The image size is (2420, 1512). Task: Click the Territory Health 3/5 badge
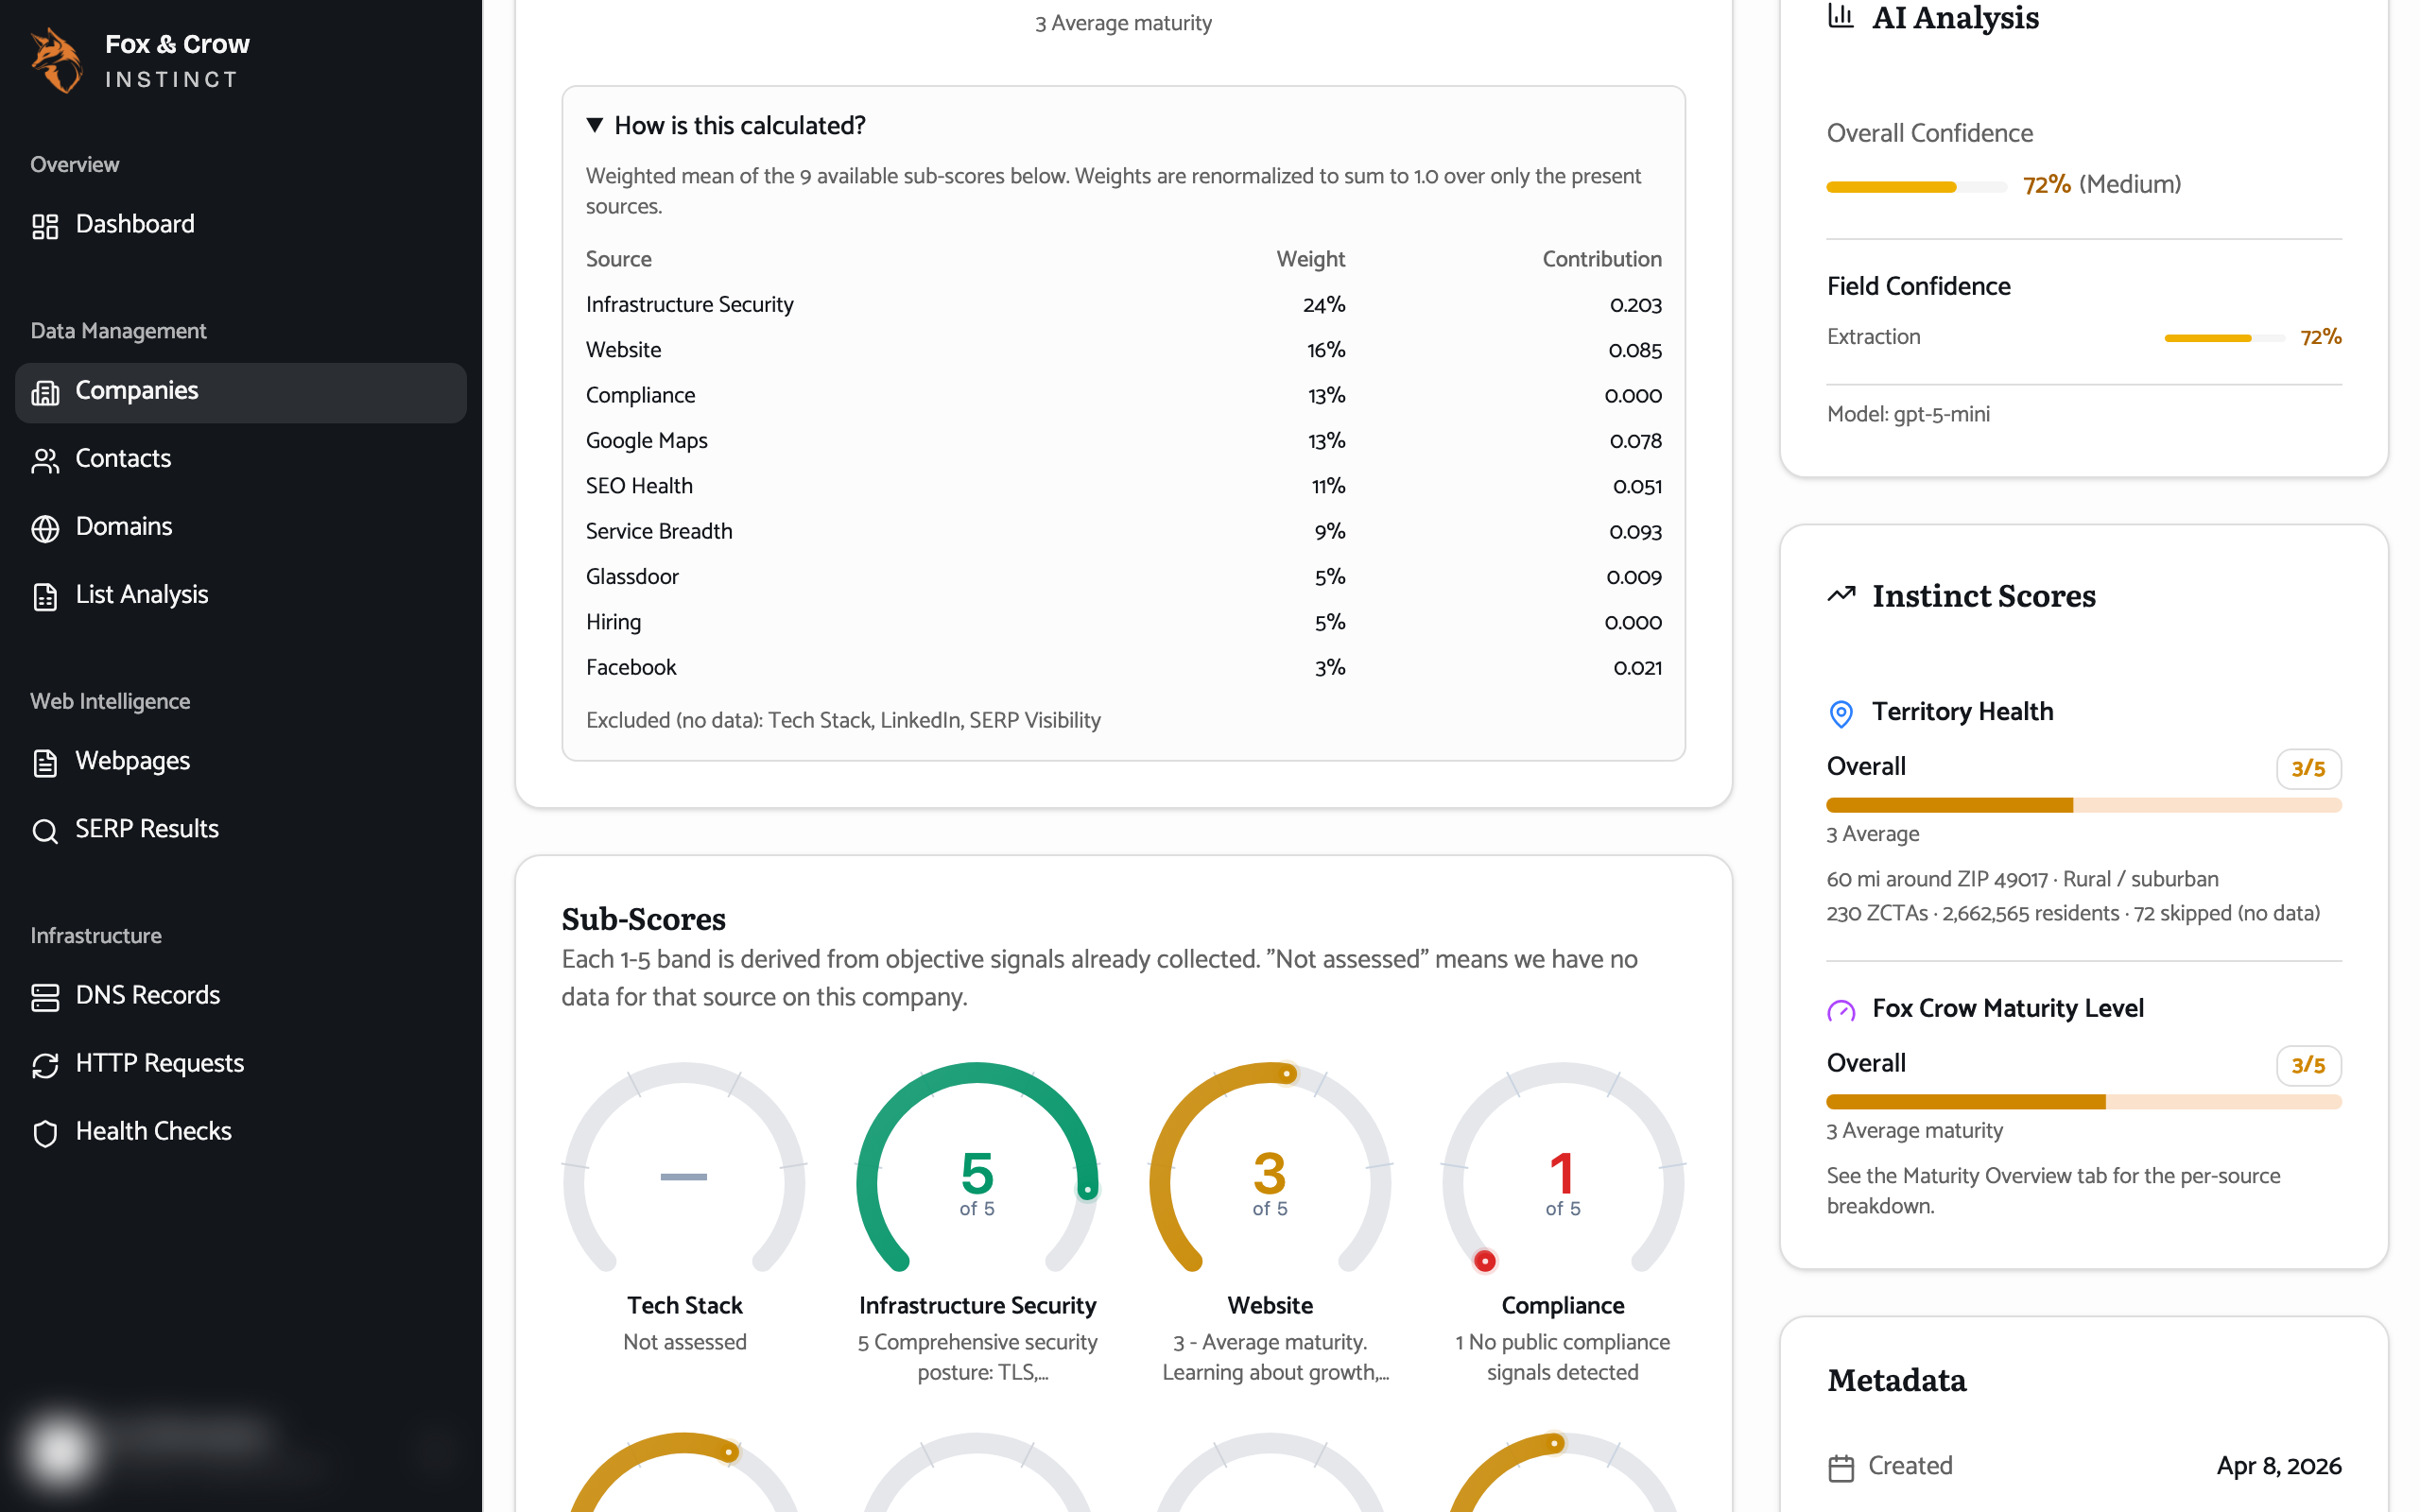click(x=2308, y=769)
